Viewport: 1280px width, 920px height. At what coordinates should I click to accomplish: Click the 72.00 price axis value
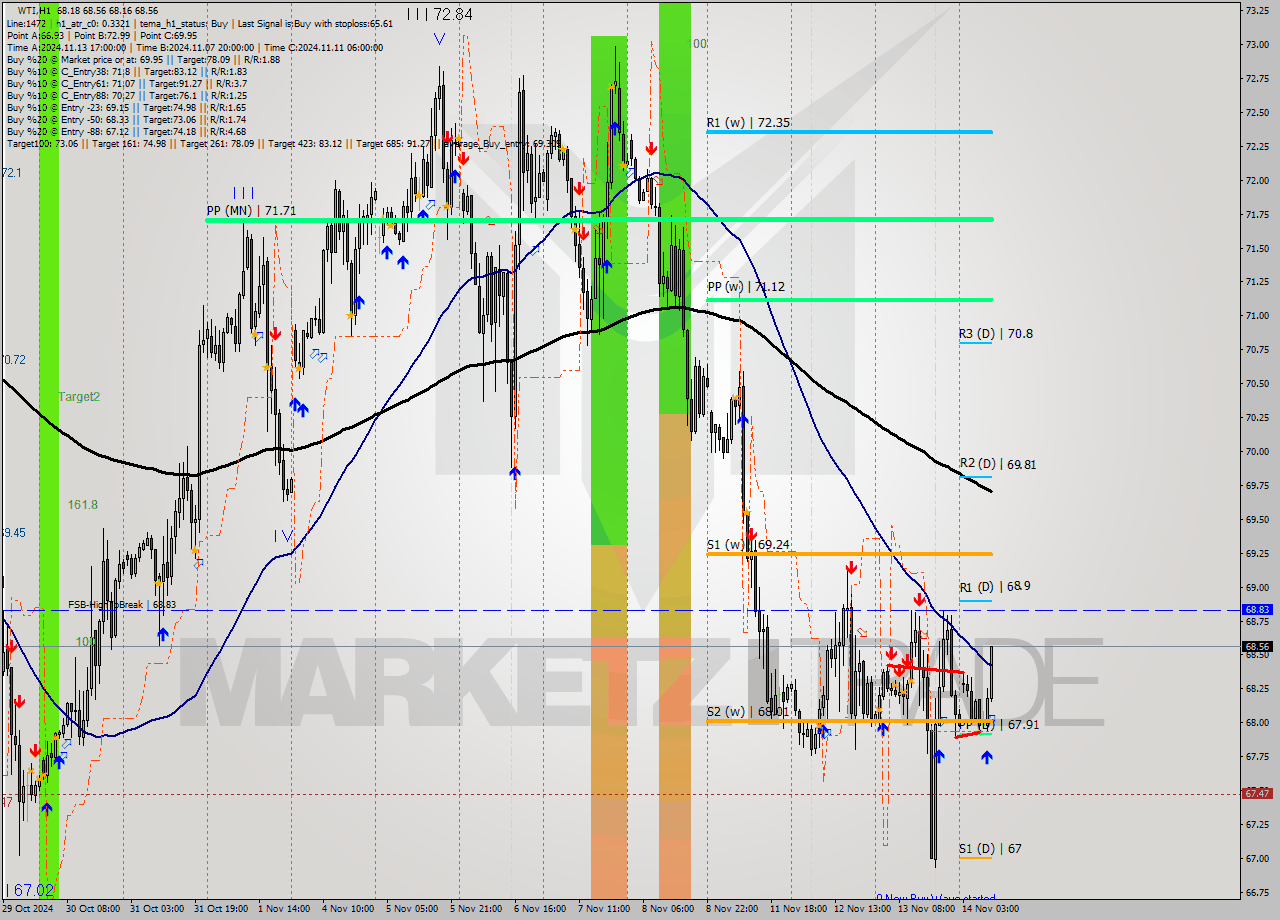point(1256,180)
